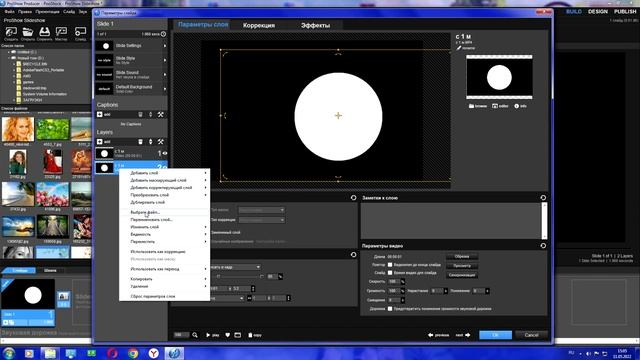
Task: Click the zoom magnifier icon below preview
Action: pos(195,335)
